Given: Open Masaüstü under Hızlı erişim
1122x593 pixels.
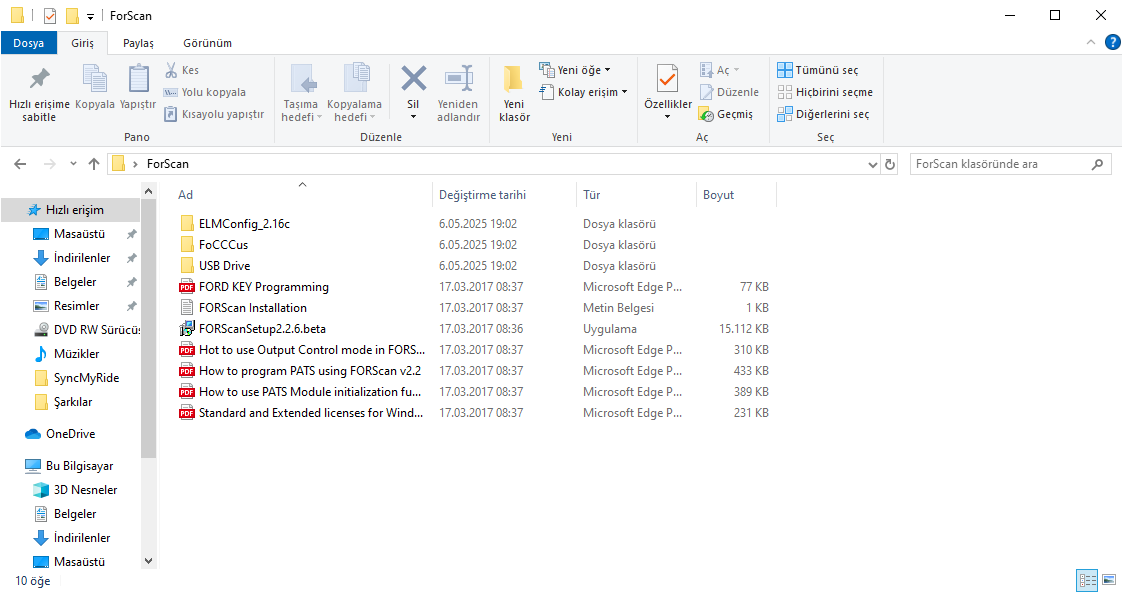Looking at the screenshot, I should (x=79, y=234).
